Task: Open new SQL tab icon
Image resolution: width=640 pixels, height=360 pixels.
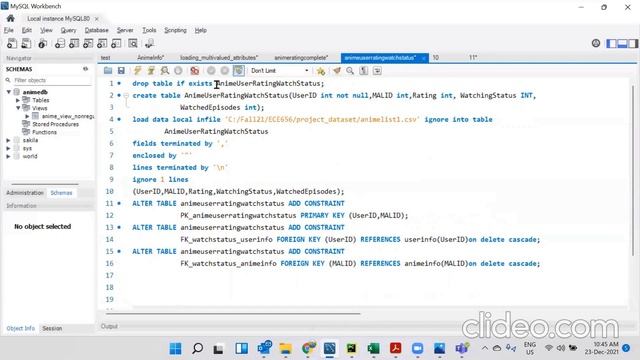Action: pyautogui.click(x=12, y=43)
